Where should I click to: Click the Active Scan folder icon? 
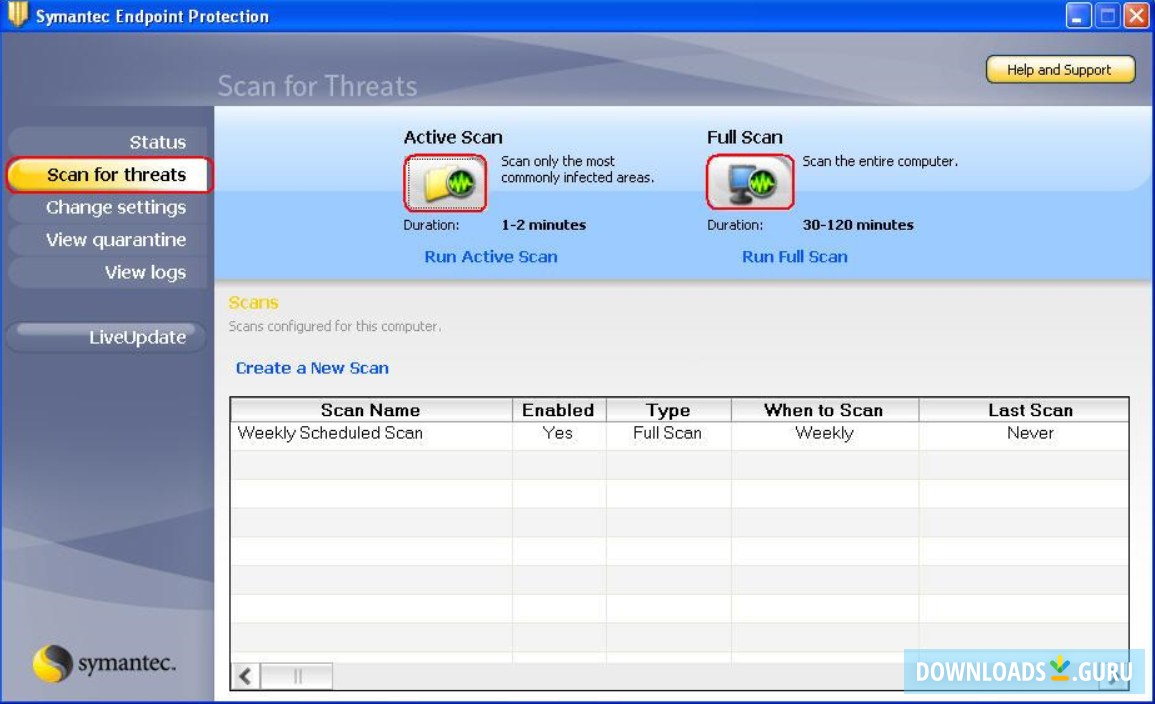pyautogui.click(x=445, y=182)
